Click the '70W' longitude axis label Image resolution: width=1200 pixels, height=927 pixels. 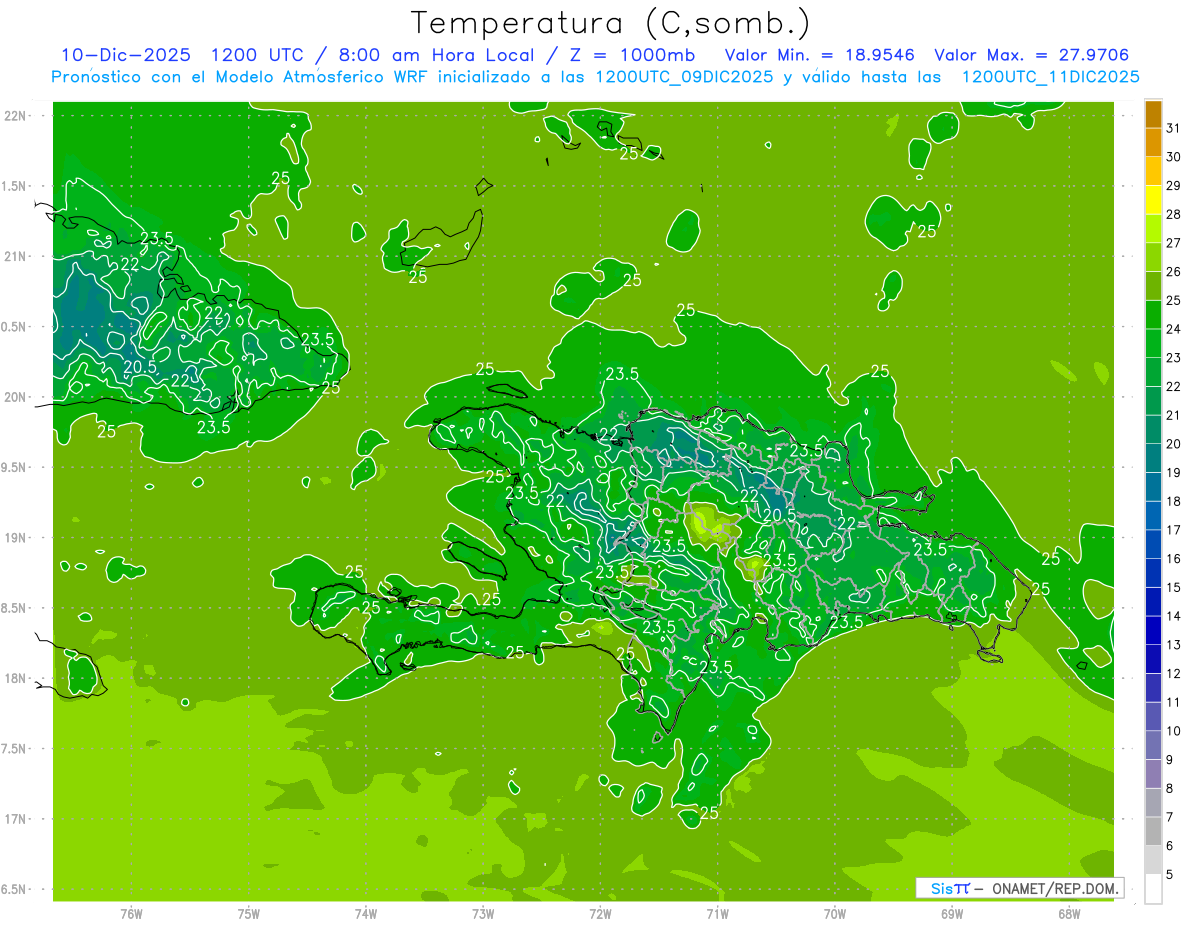tap(835, 913)
